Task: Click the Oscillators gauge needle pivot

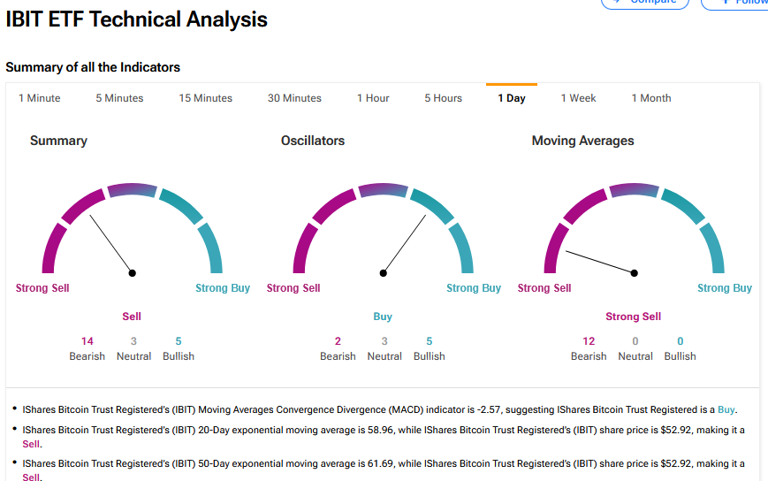Action: tap(383, 272)
